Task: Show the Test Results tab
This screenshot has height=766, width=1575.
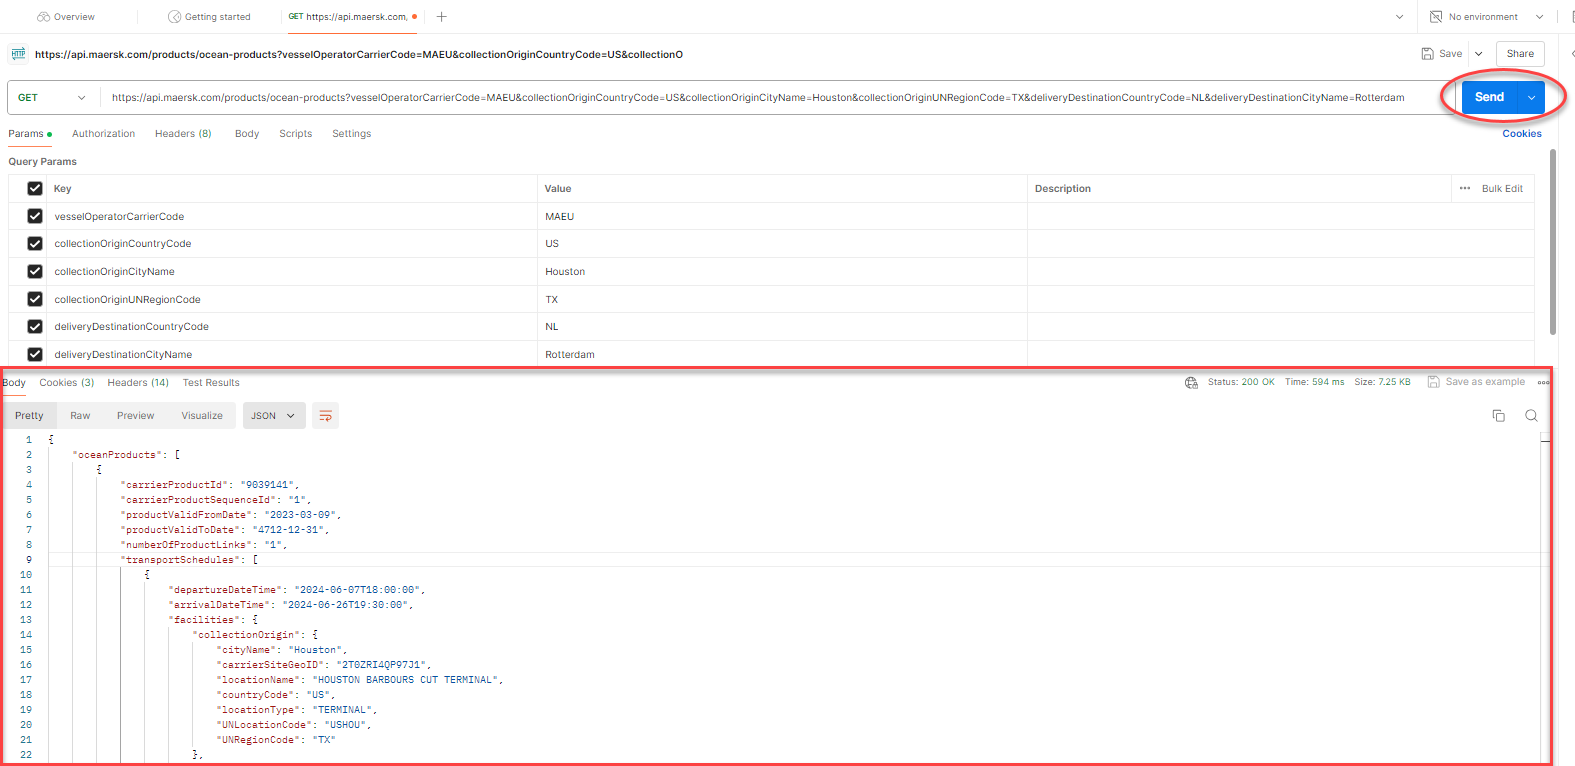Action: coord(211,383)
